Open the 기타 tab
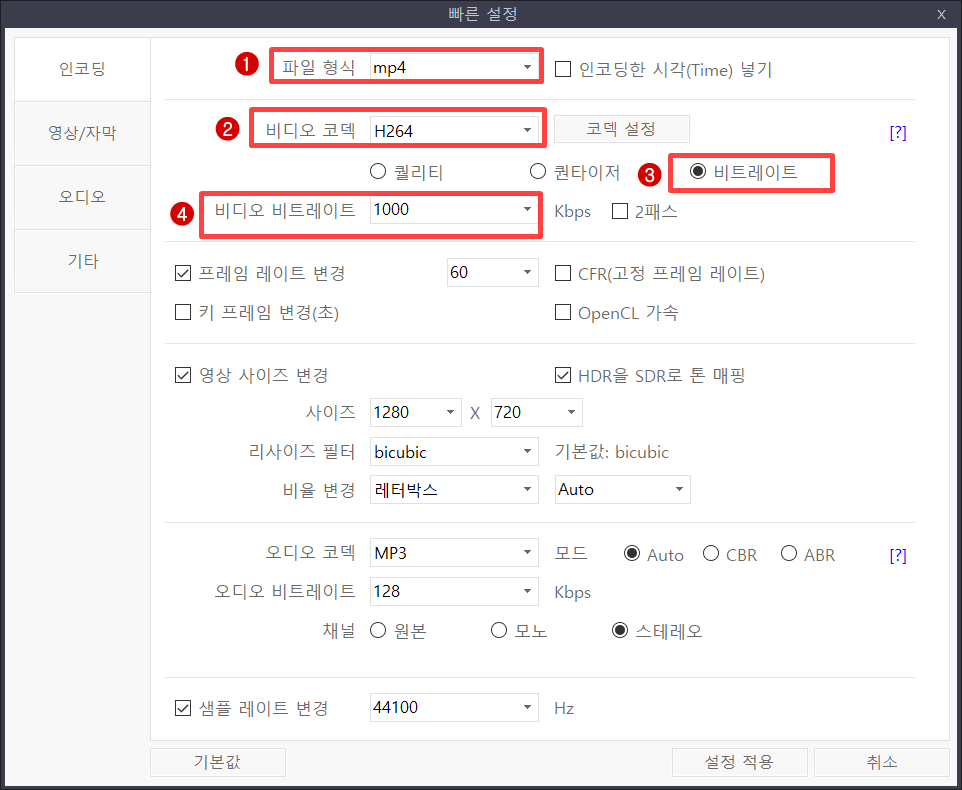This screenshot has height=790, width=962. (82, 261)
